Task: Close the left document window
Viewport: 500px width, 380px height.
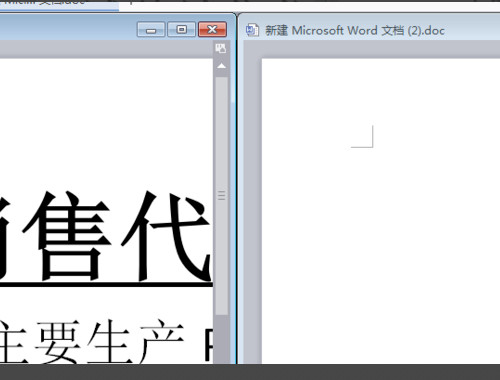Action: (212, 30)
